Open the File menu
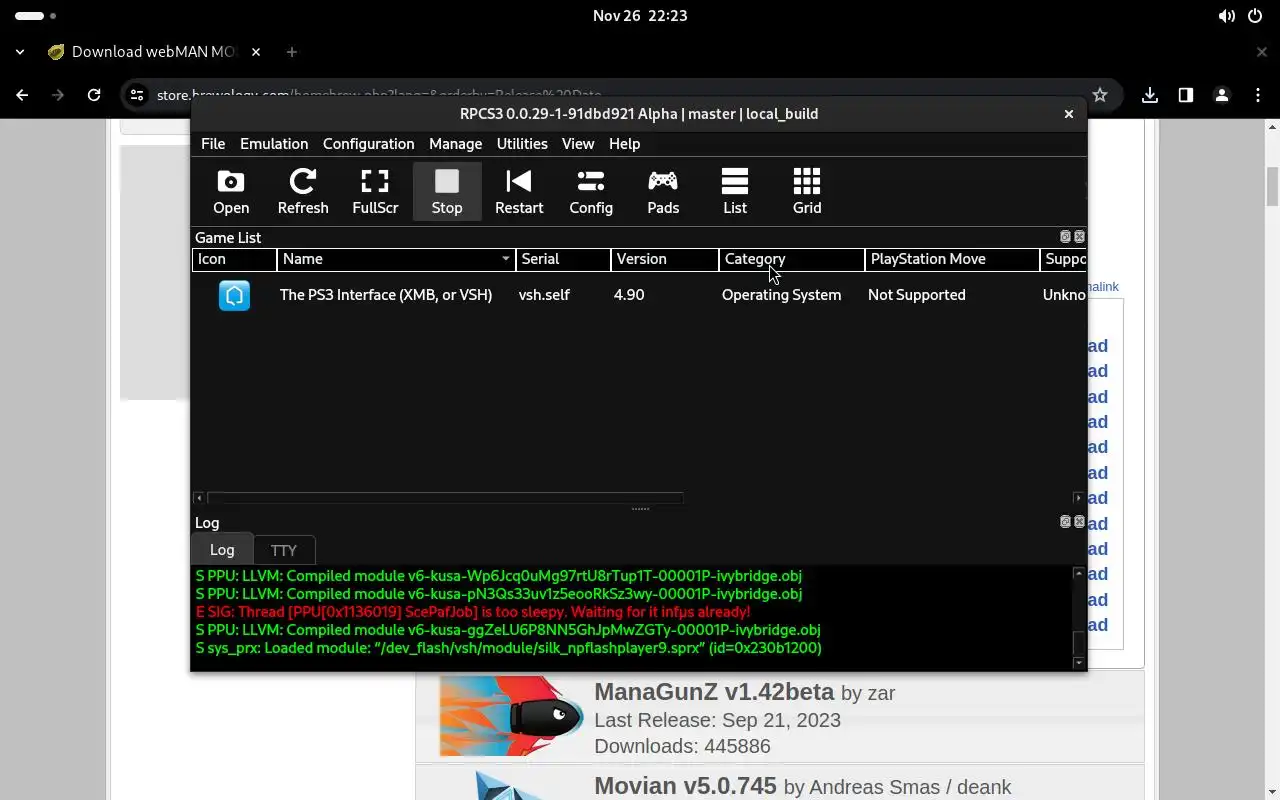This screenshot has height=800, width=1280. (213, 144)
